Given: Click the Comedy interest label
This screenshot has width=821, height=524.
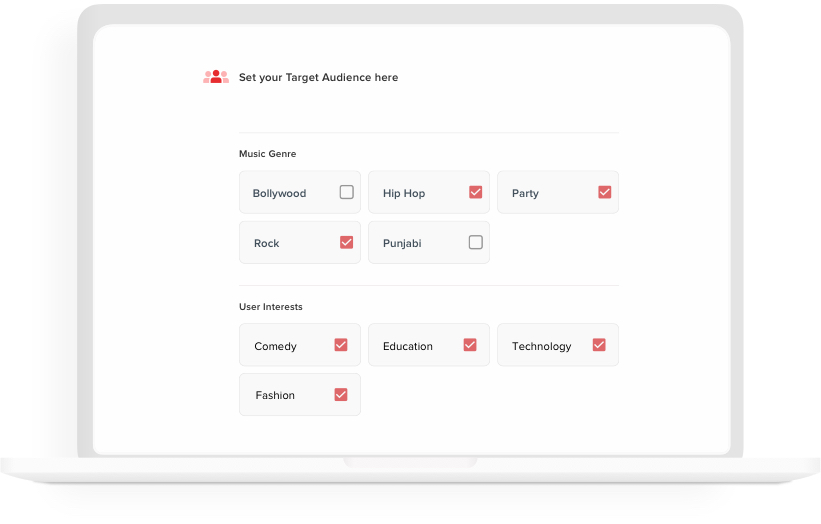Looking at the screenshot, I should (275, 346).
